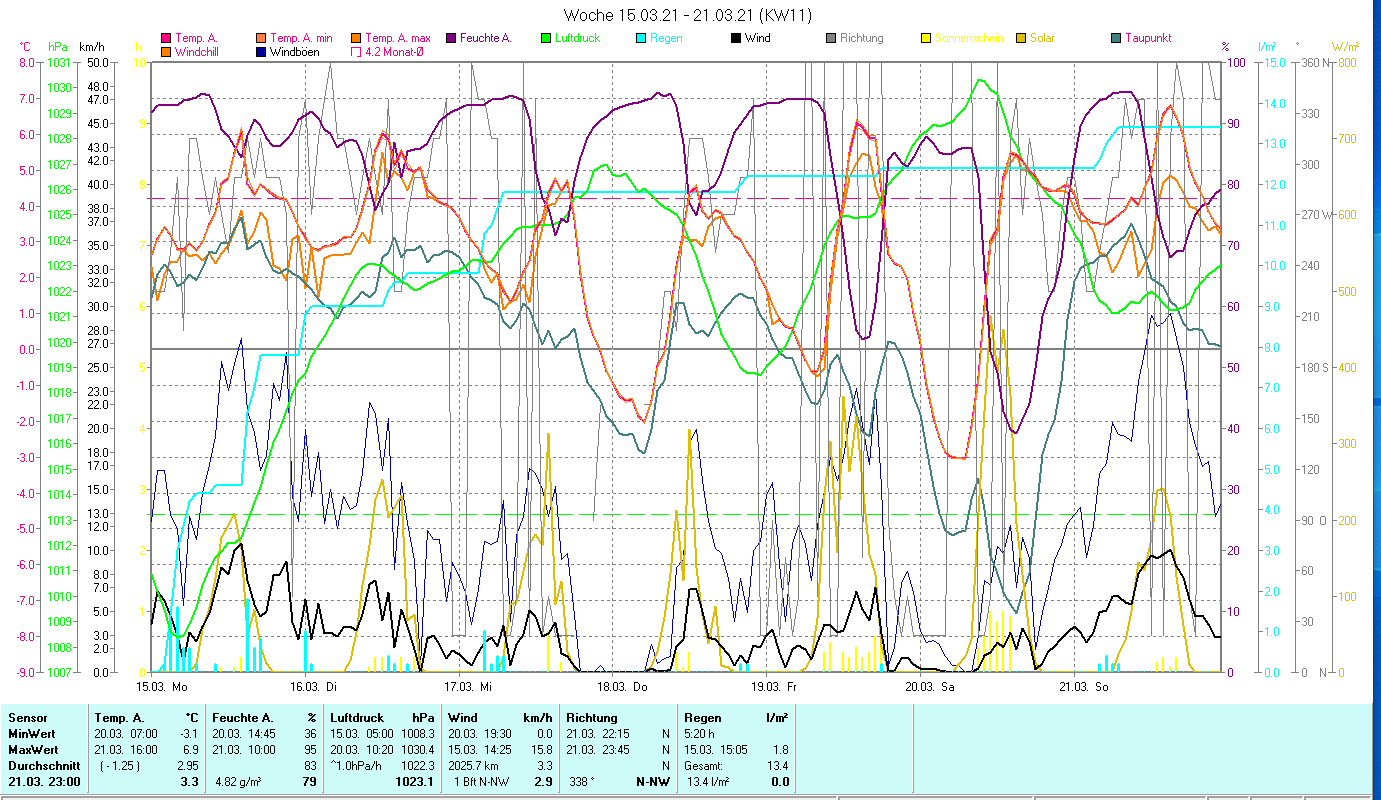Select the purple Feuchte A. legend swatch
Viewport: 1381px width, 800px height.
tap(451, 38)
